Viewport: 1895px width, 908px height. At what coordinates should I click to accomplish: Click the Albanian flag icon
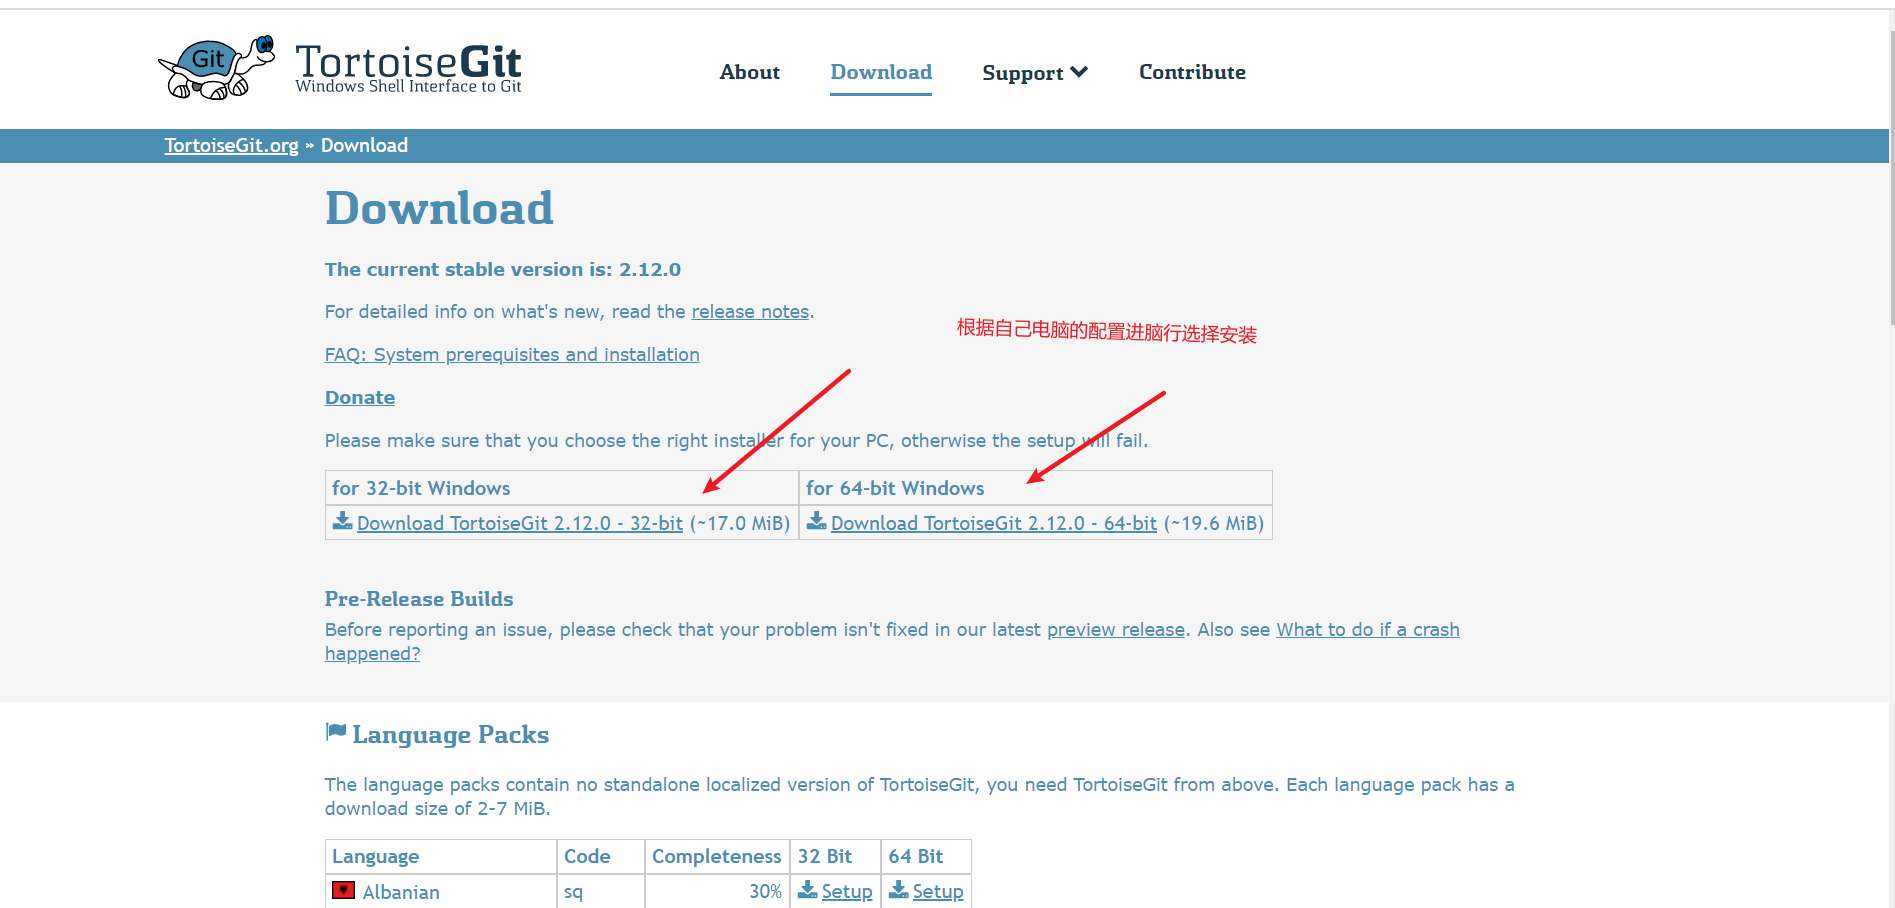[x=344, y=890]
